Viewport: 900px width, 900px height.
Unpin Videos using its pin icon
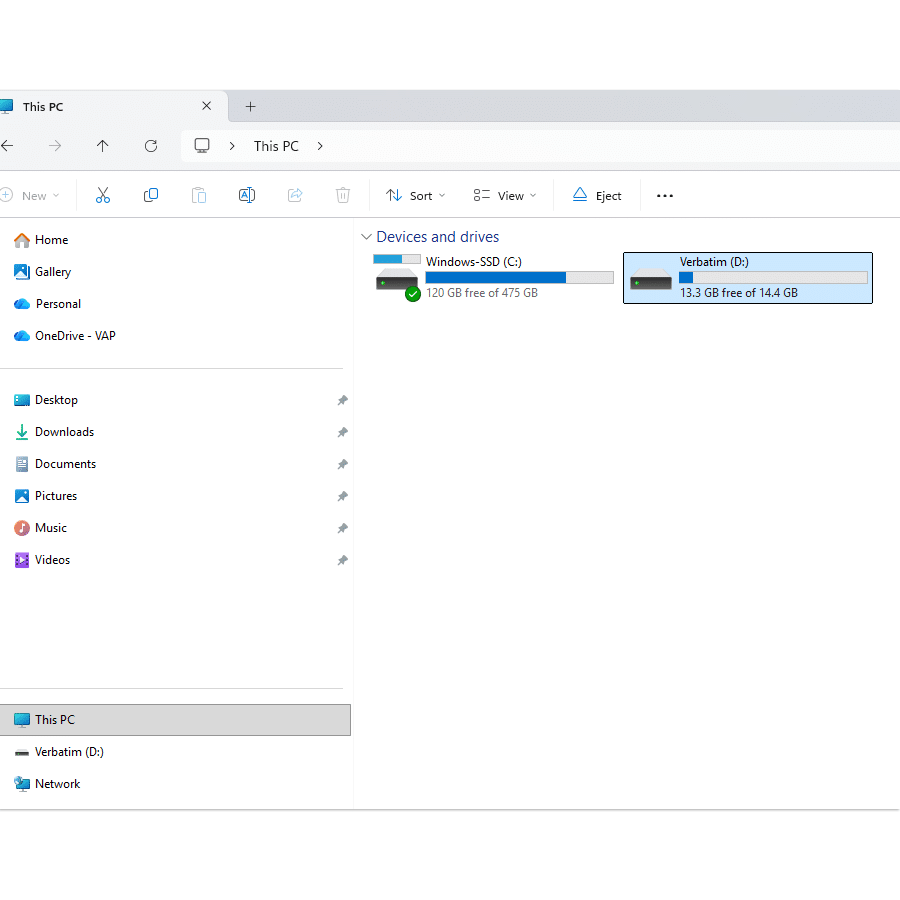[x=343, y=560]
